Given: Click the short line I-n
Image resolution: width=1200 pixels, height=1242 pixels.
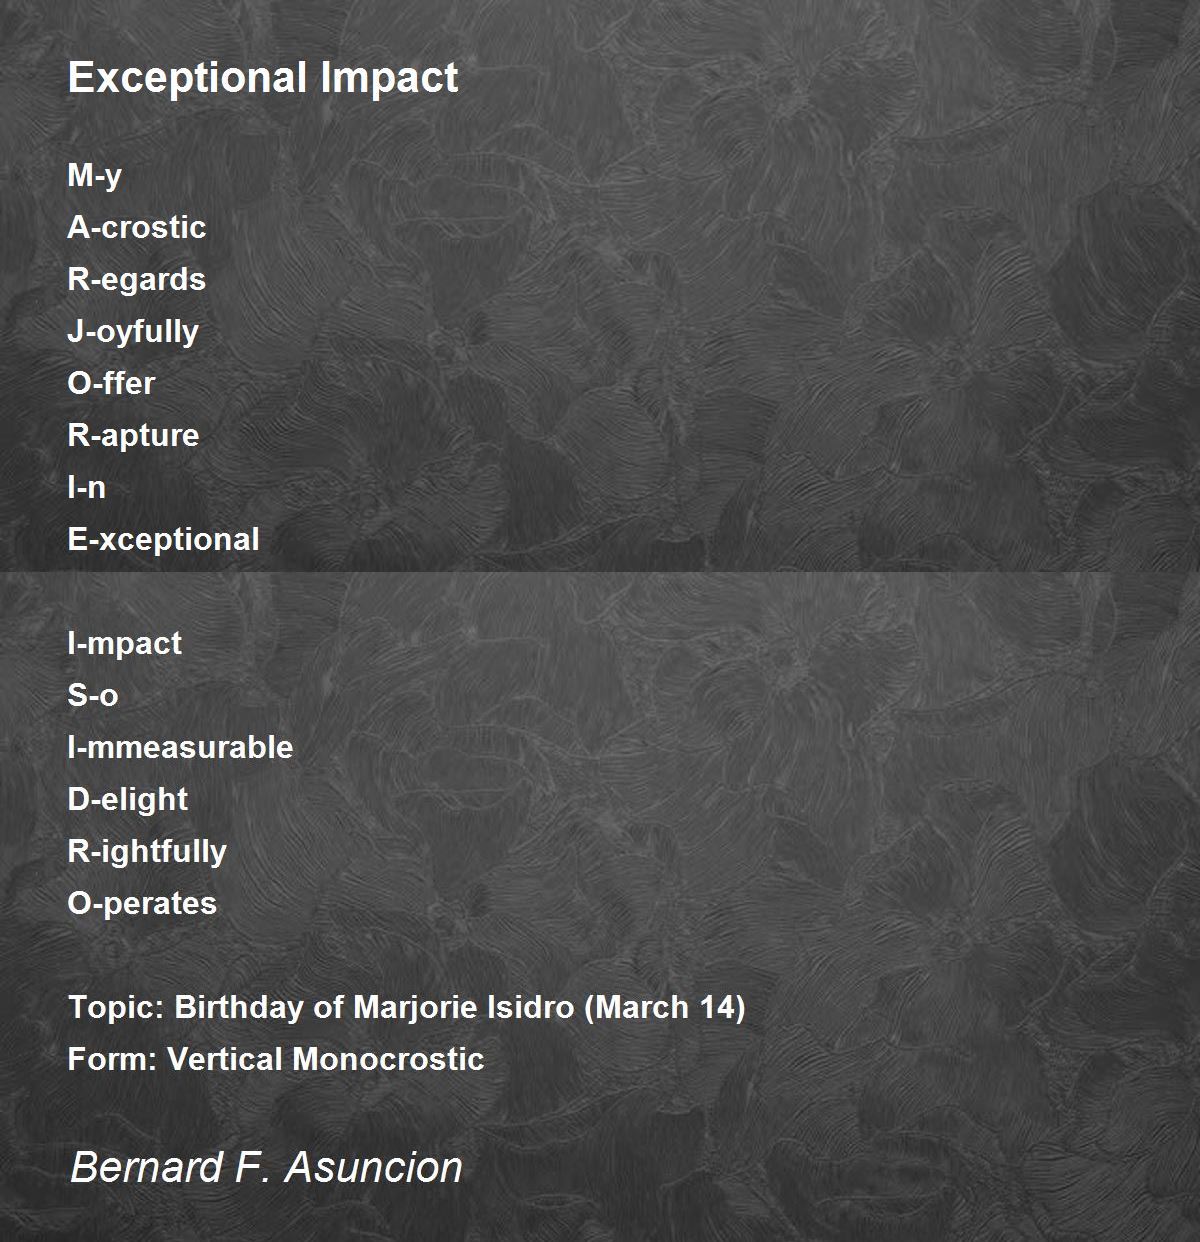Looking at the screenshot, I should (x=87, y=487).
